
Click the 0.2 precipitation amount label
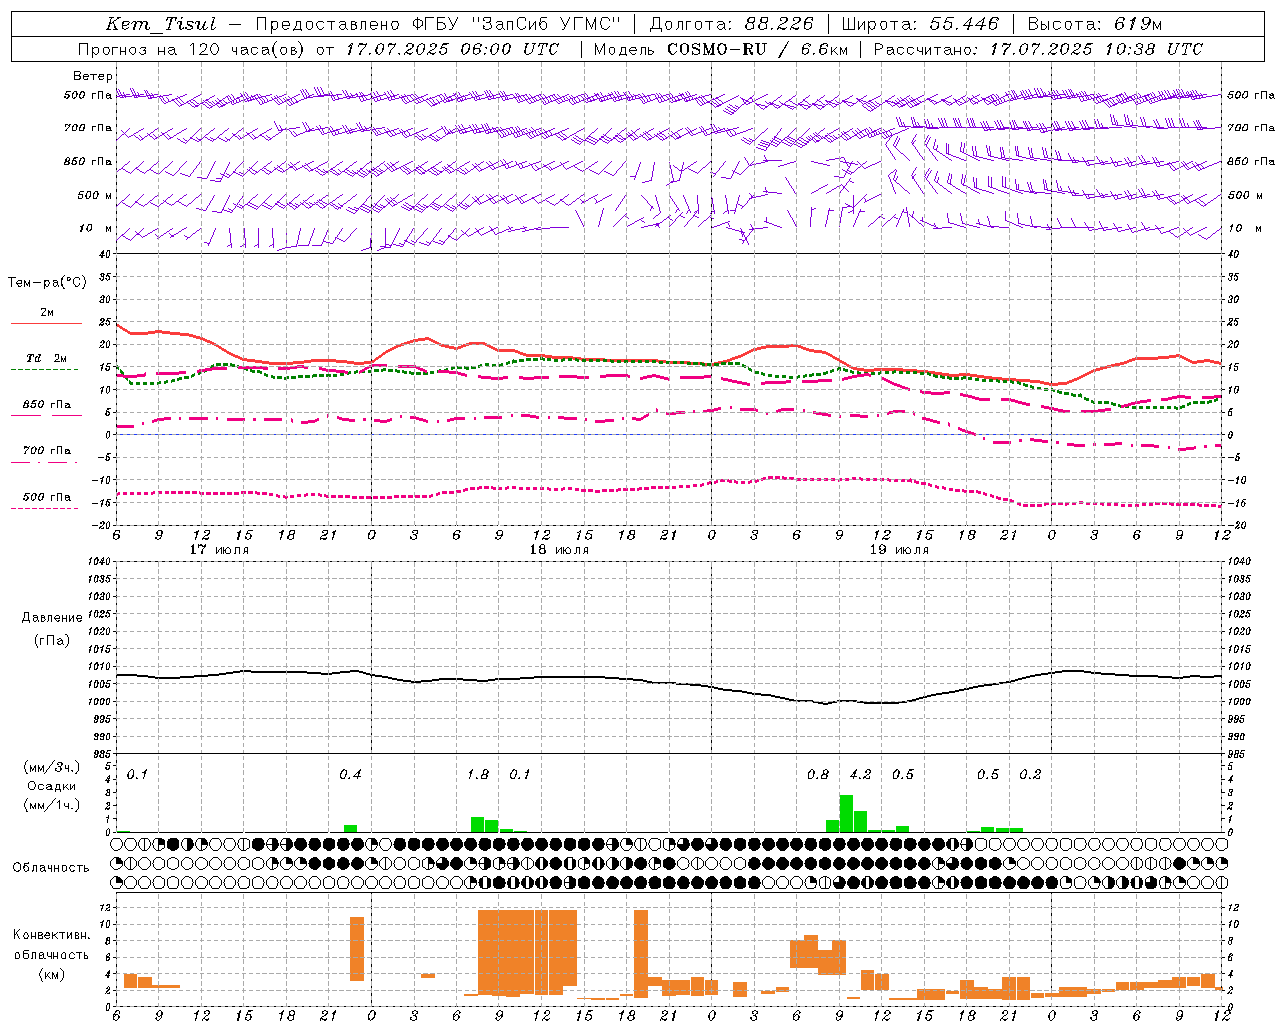click(1030, 774)
